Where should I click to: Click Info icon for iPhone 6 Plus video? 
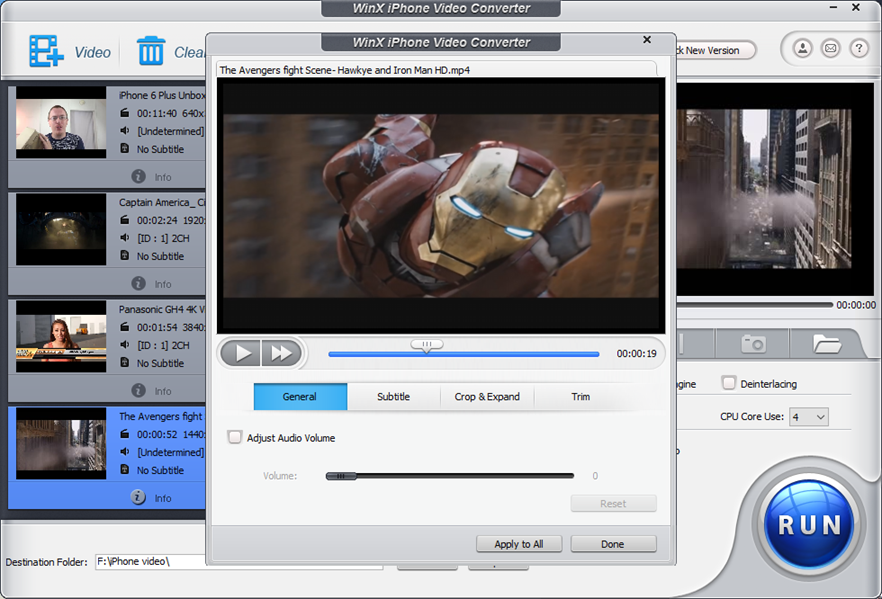coord(138,177)
